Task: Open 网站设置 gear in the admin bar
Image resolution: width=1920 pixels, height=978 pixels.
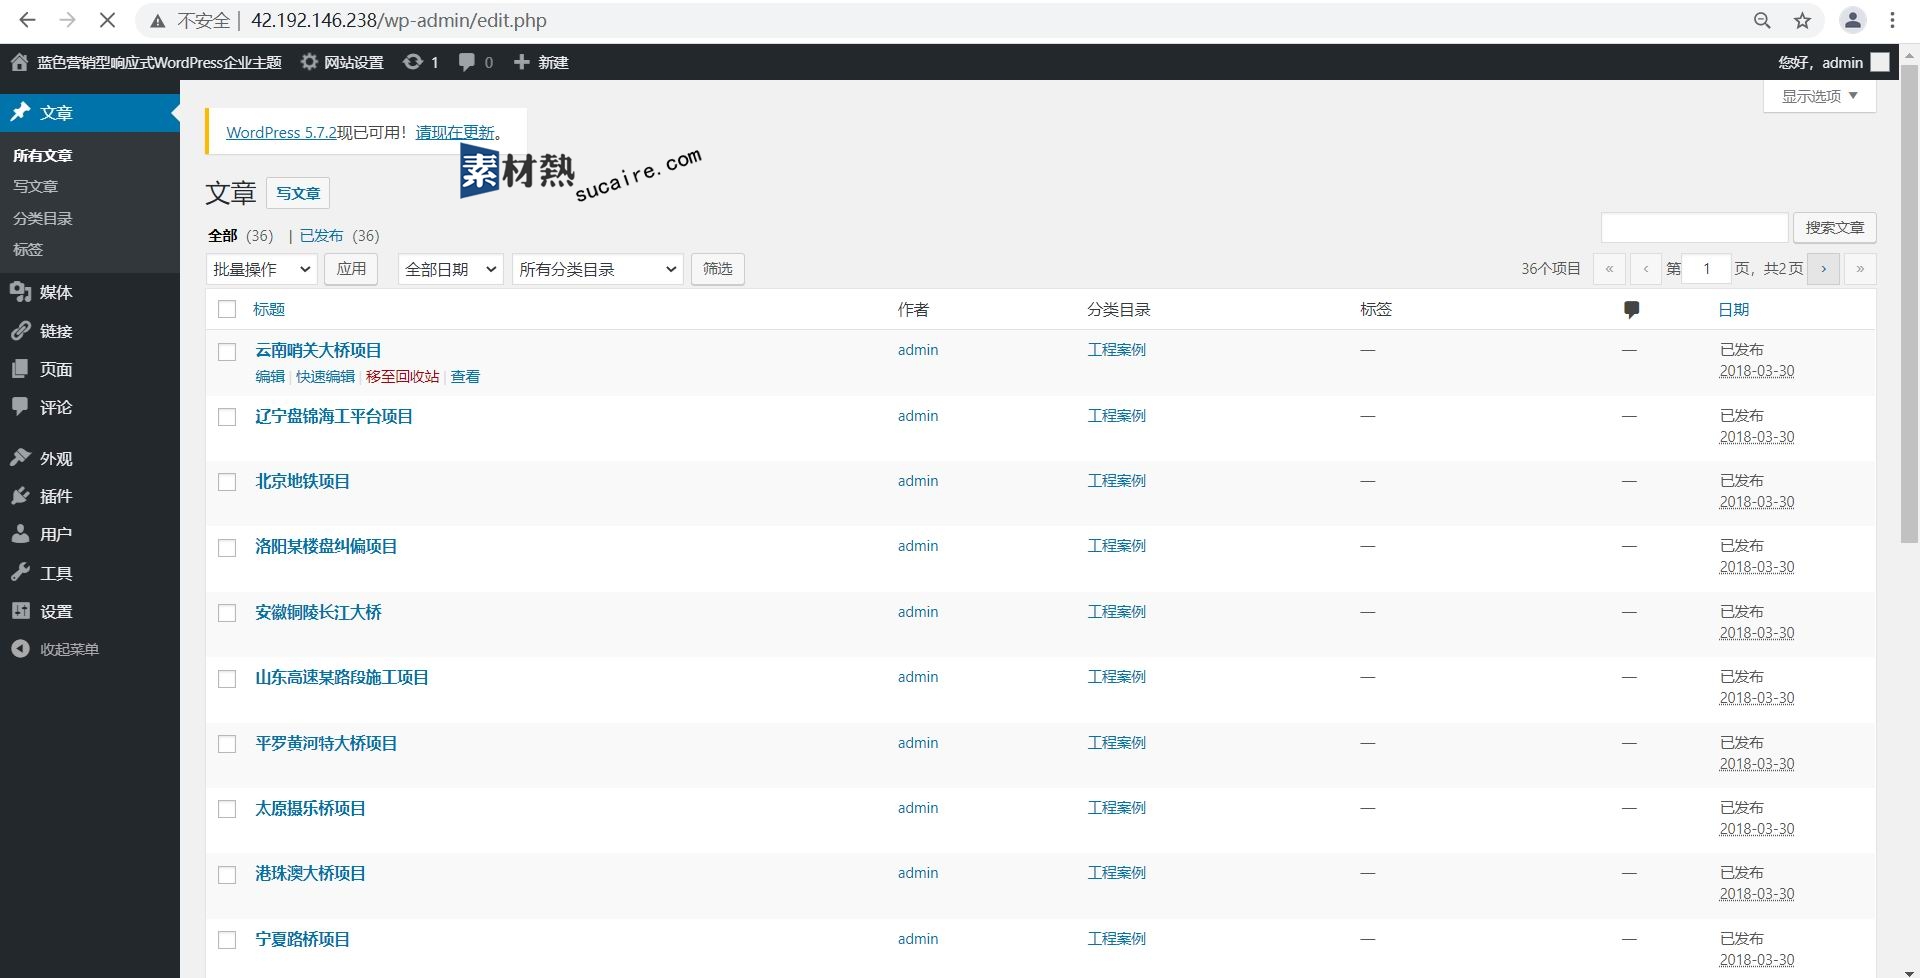Action: point(342,62)
